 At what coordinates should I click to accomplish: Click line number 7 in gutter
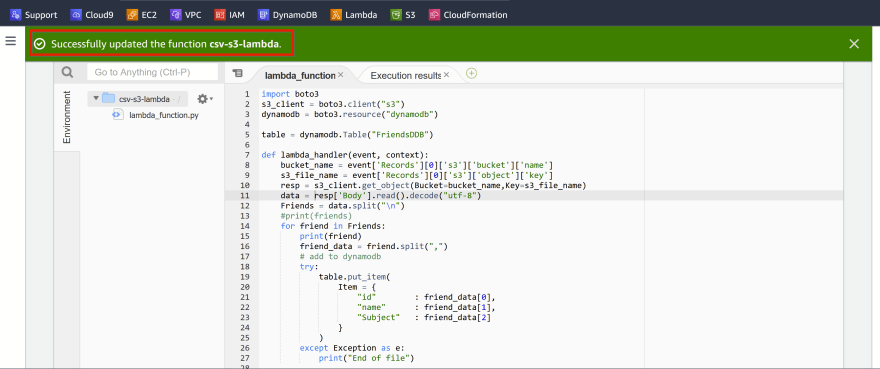tap(248, 155)
